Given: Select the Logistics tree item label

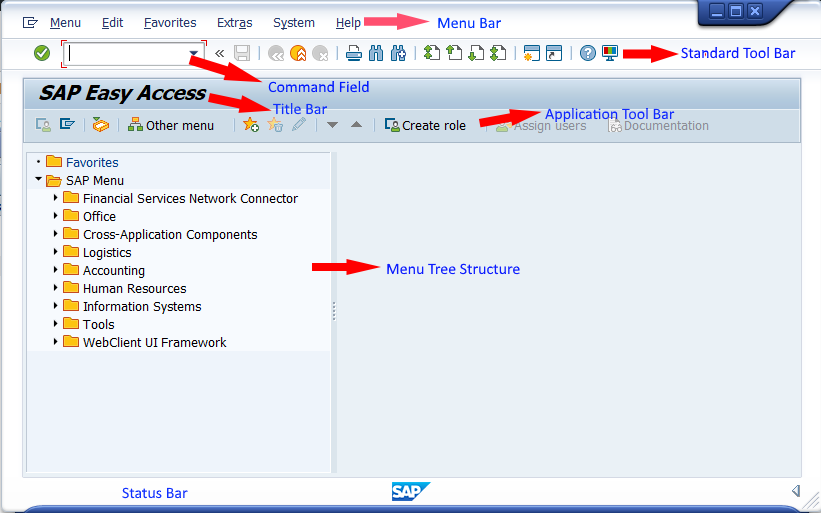Looking at the screenshot, I should [x=107, y=252].
